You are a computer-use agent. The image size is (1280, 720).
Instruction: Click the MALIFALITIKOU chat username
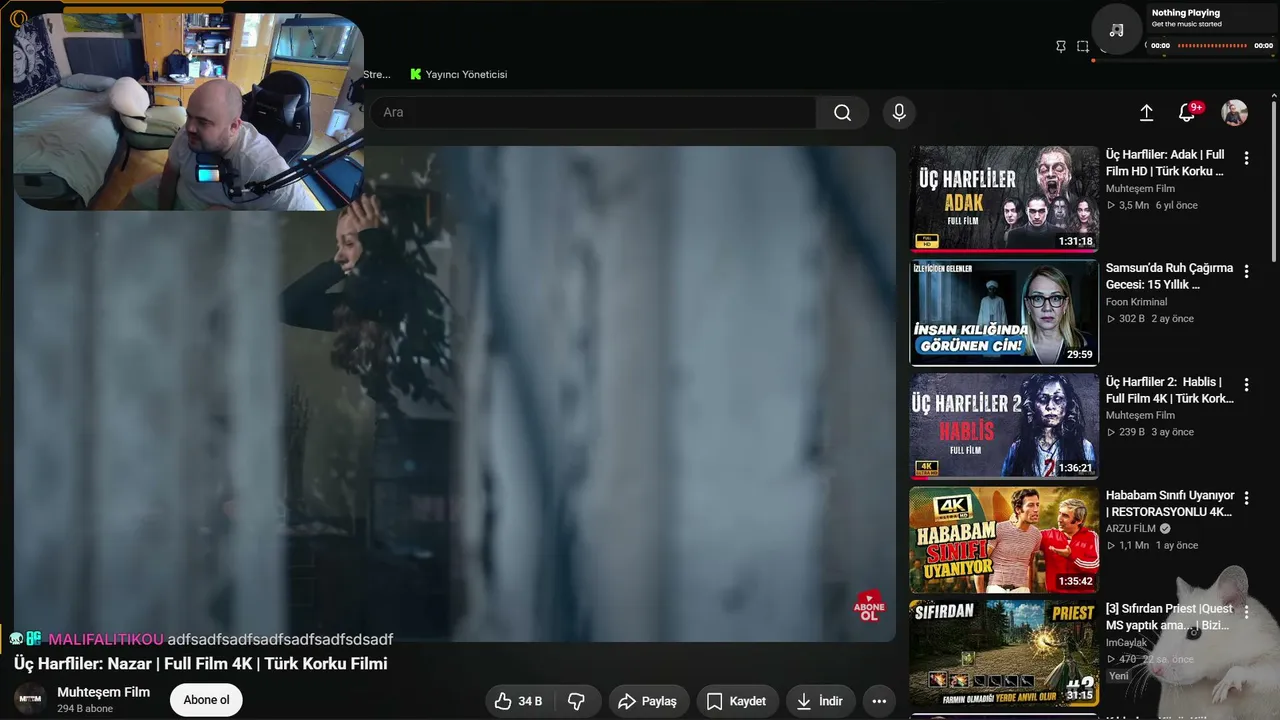[x=106, y=639]
